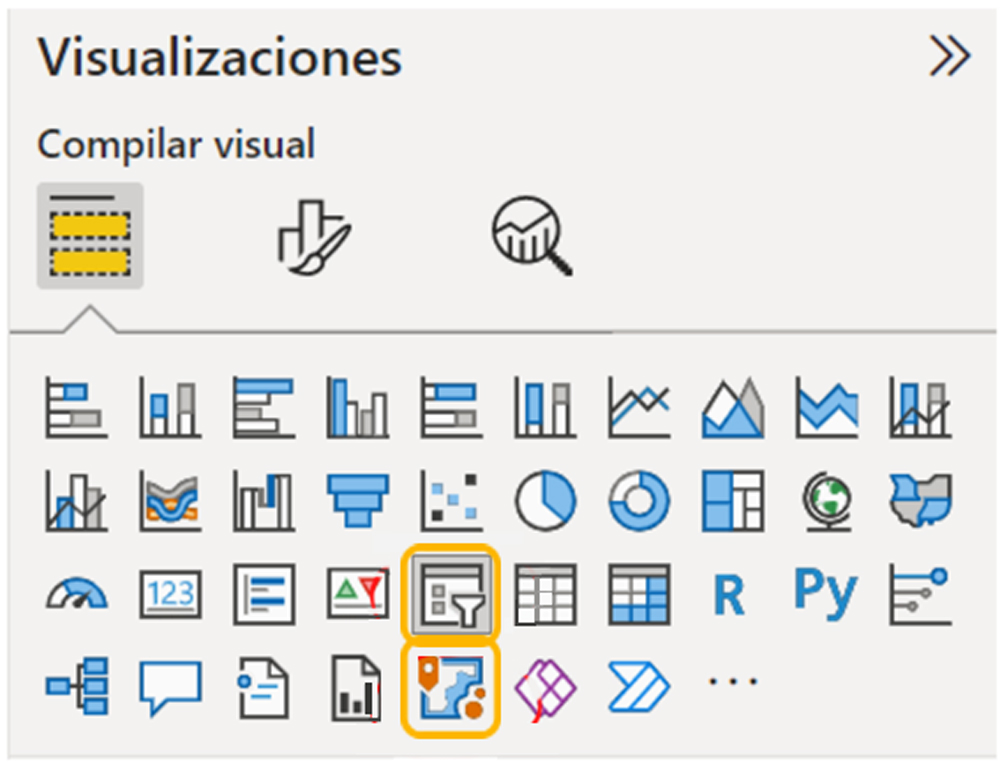Add a scatter chart visual
This screenshot has width=1000, height=769.
(451, 501)
